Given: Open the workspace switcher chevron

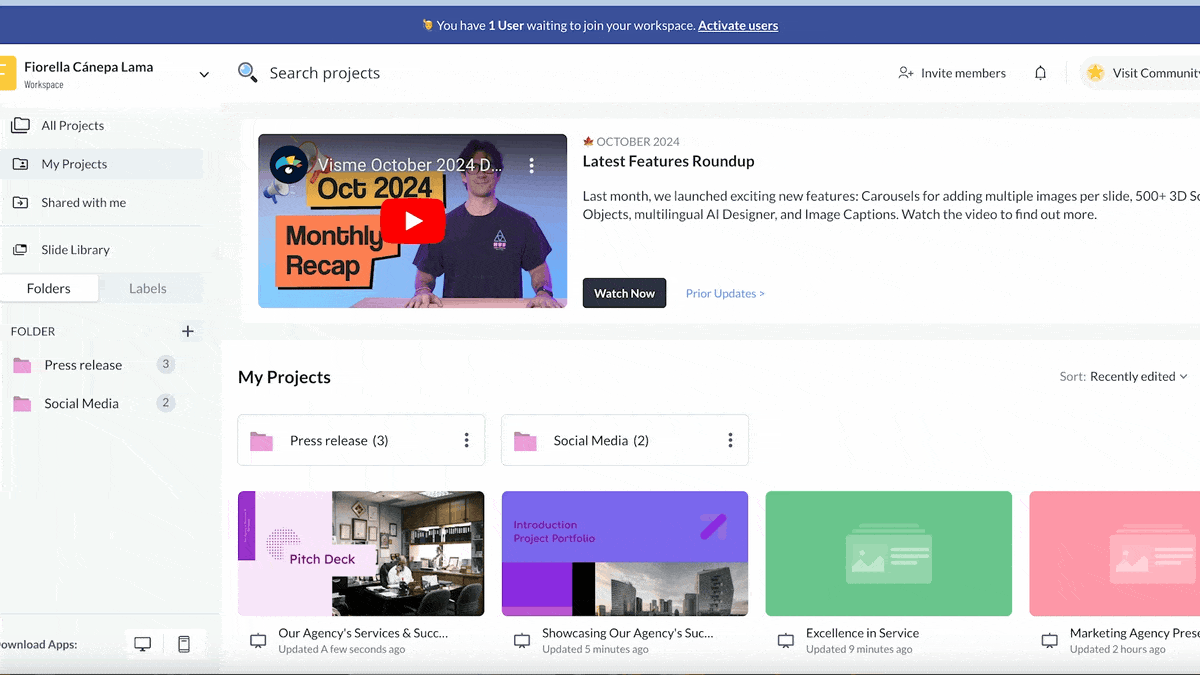Looking at the screenshot, I should click(x=204, y=74).
